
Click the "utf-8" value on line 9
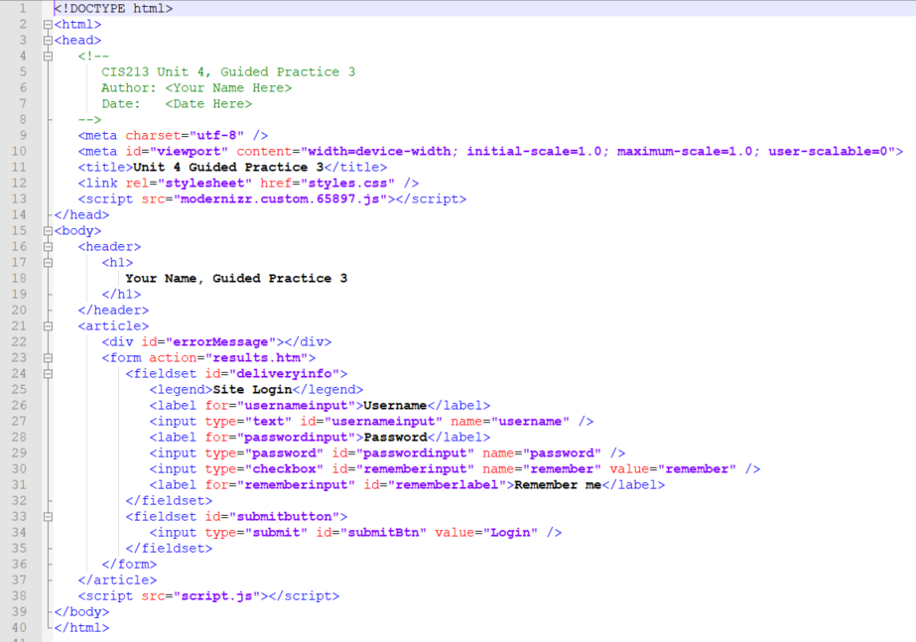pos(216,136)
